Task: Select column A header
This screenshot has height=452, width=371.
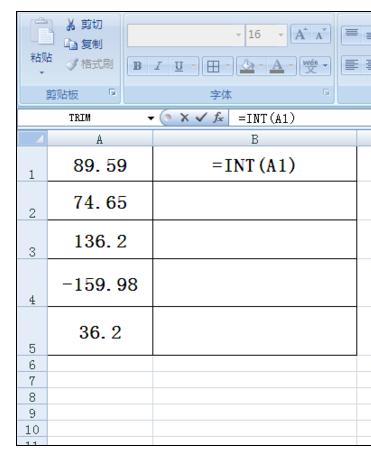Action: click(100, 139)
